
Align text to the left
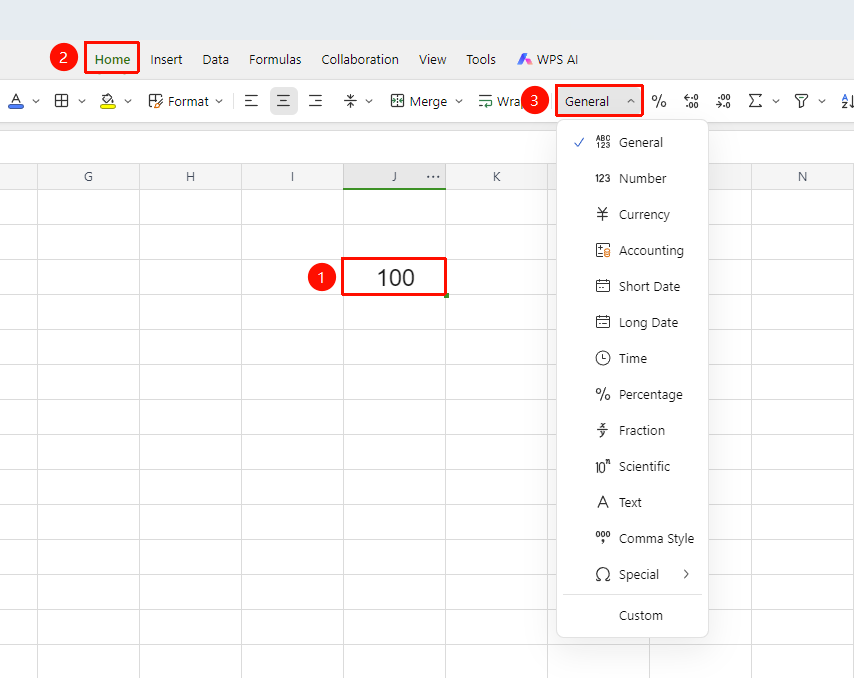click(251, 101)
